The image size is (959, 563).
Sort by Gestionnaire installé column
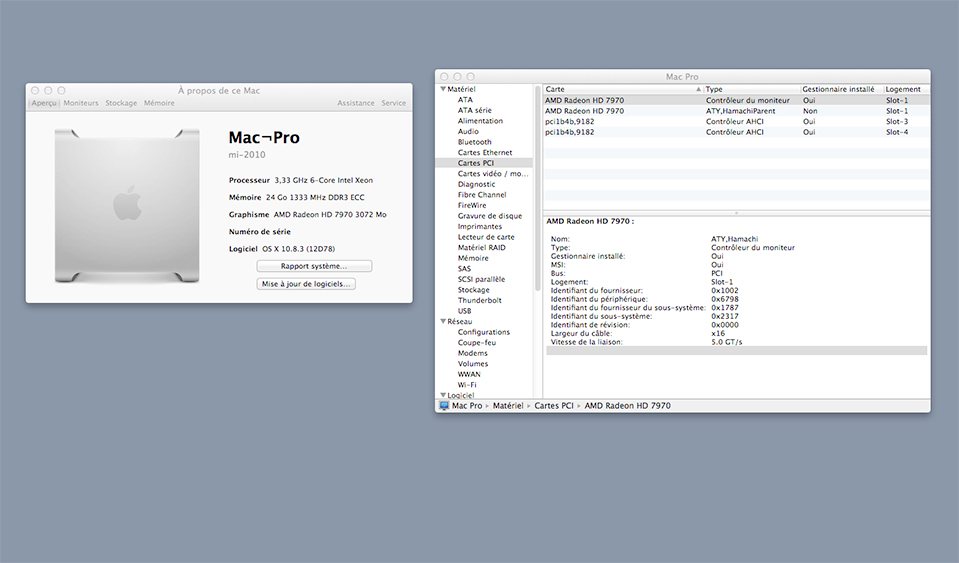[842, 89]
